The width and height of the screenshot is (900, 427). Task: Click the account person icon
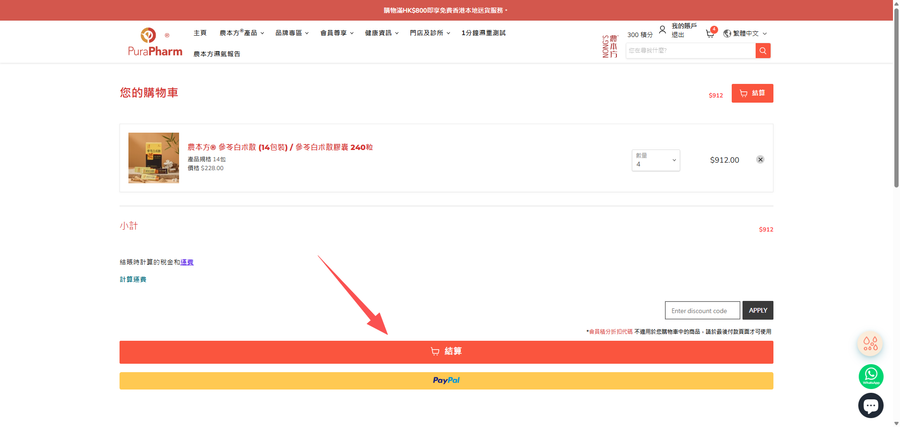click(x=662, y=29)
